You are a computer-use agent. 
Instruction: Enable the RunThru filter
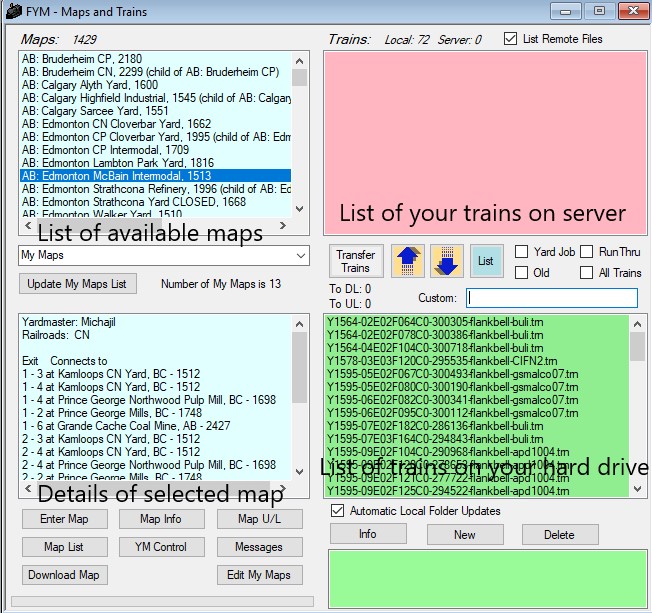(x=586, y=252)
